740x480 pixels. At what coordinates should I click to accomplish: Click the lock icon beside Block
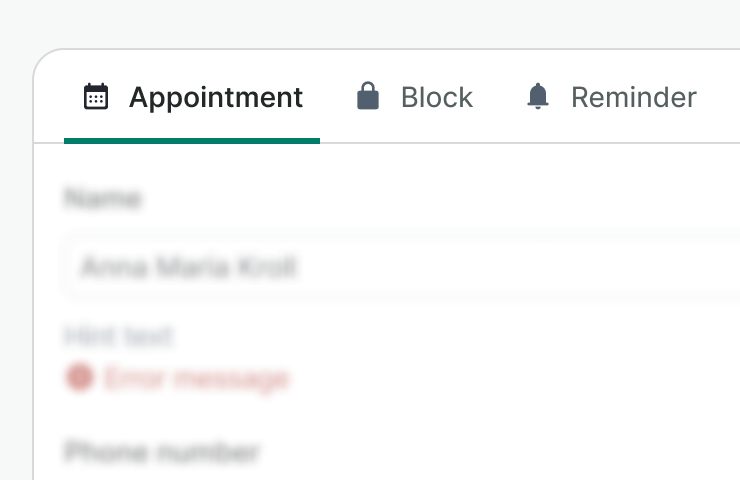368,97
